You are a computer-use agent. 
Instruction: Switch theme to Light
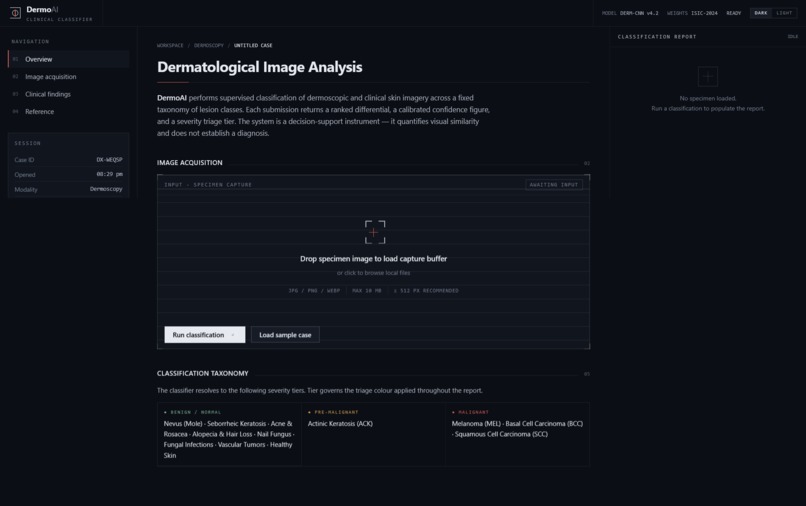point(784,13)
